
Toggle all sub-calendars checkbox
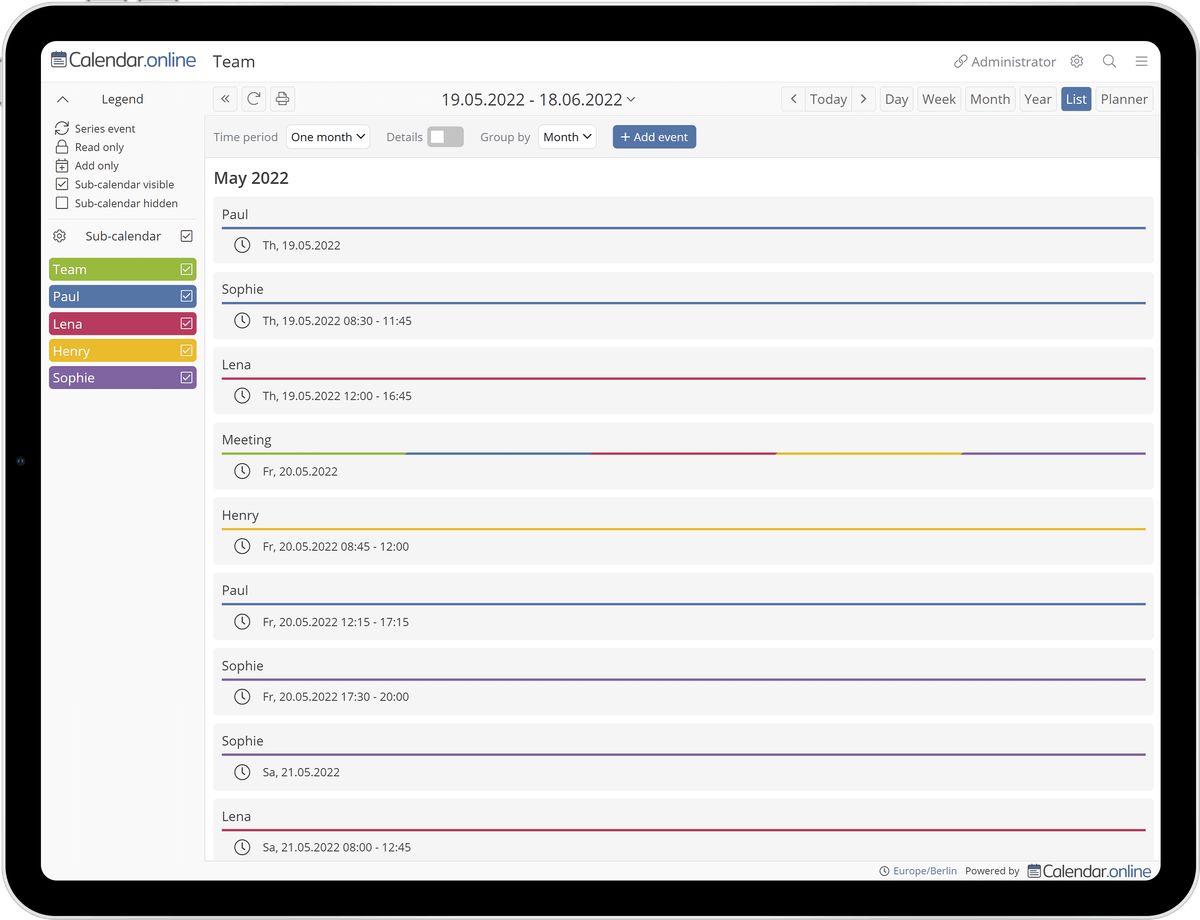click(x=186, y=237)
